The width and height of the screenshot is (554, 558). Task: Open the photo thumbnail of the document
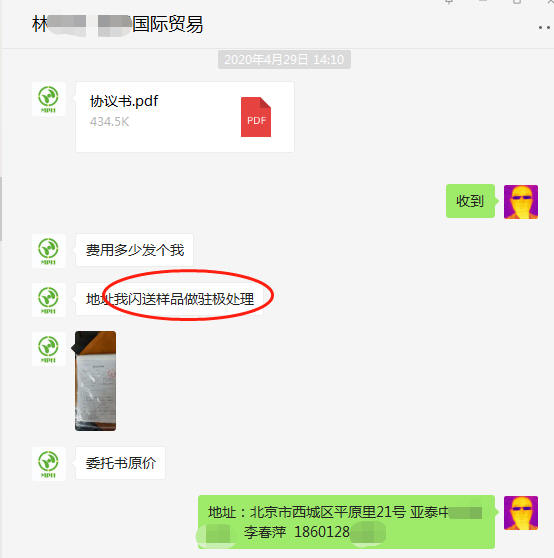click(x=95, y=381)
